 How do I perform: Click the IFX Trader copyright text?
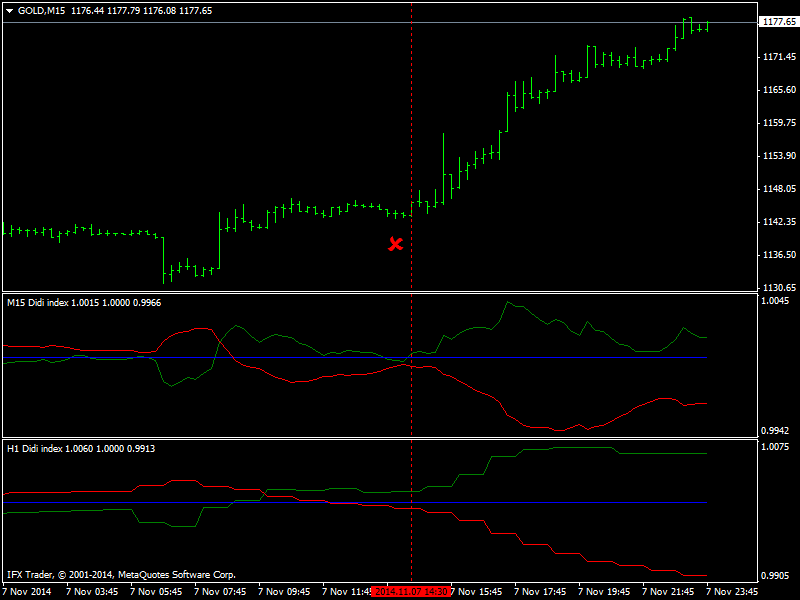tap(121, 574)
